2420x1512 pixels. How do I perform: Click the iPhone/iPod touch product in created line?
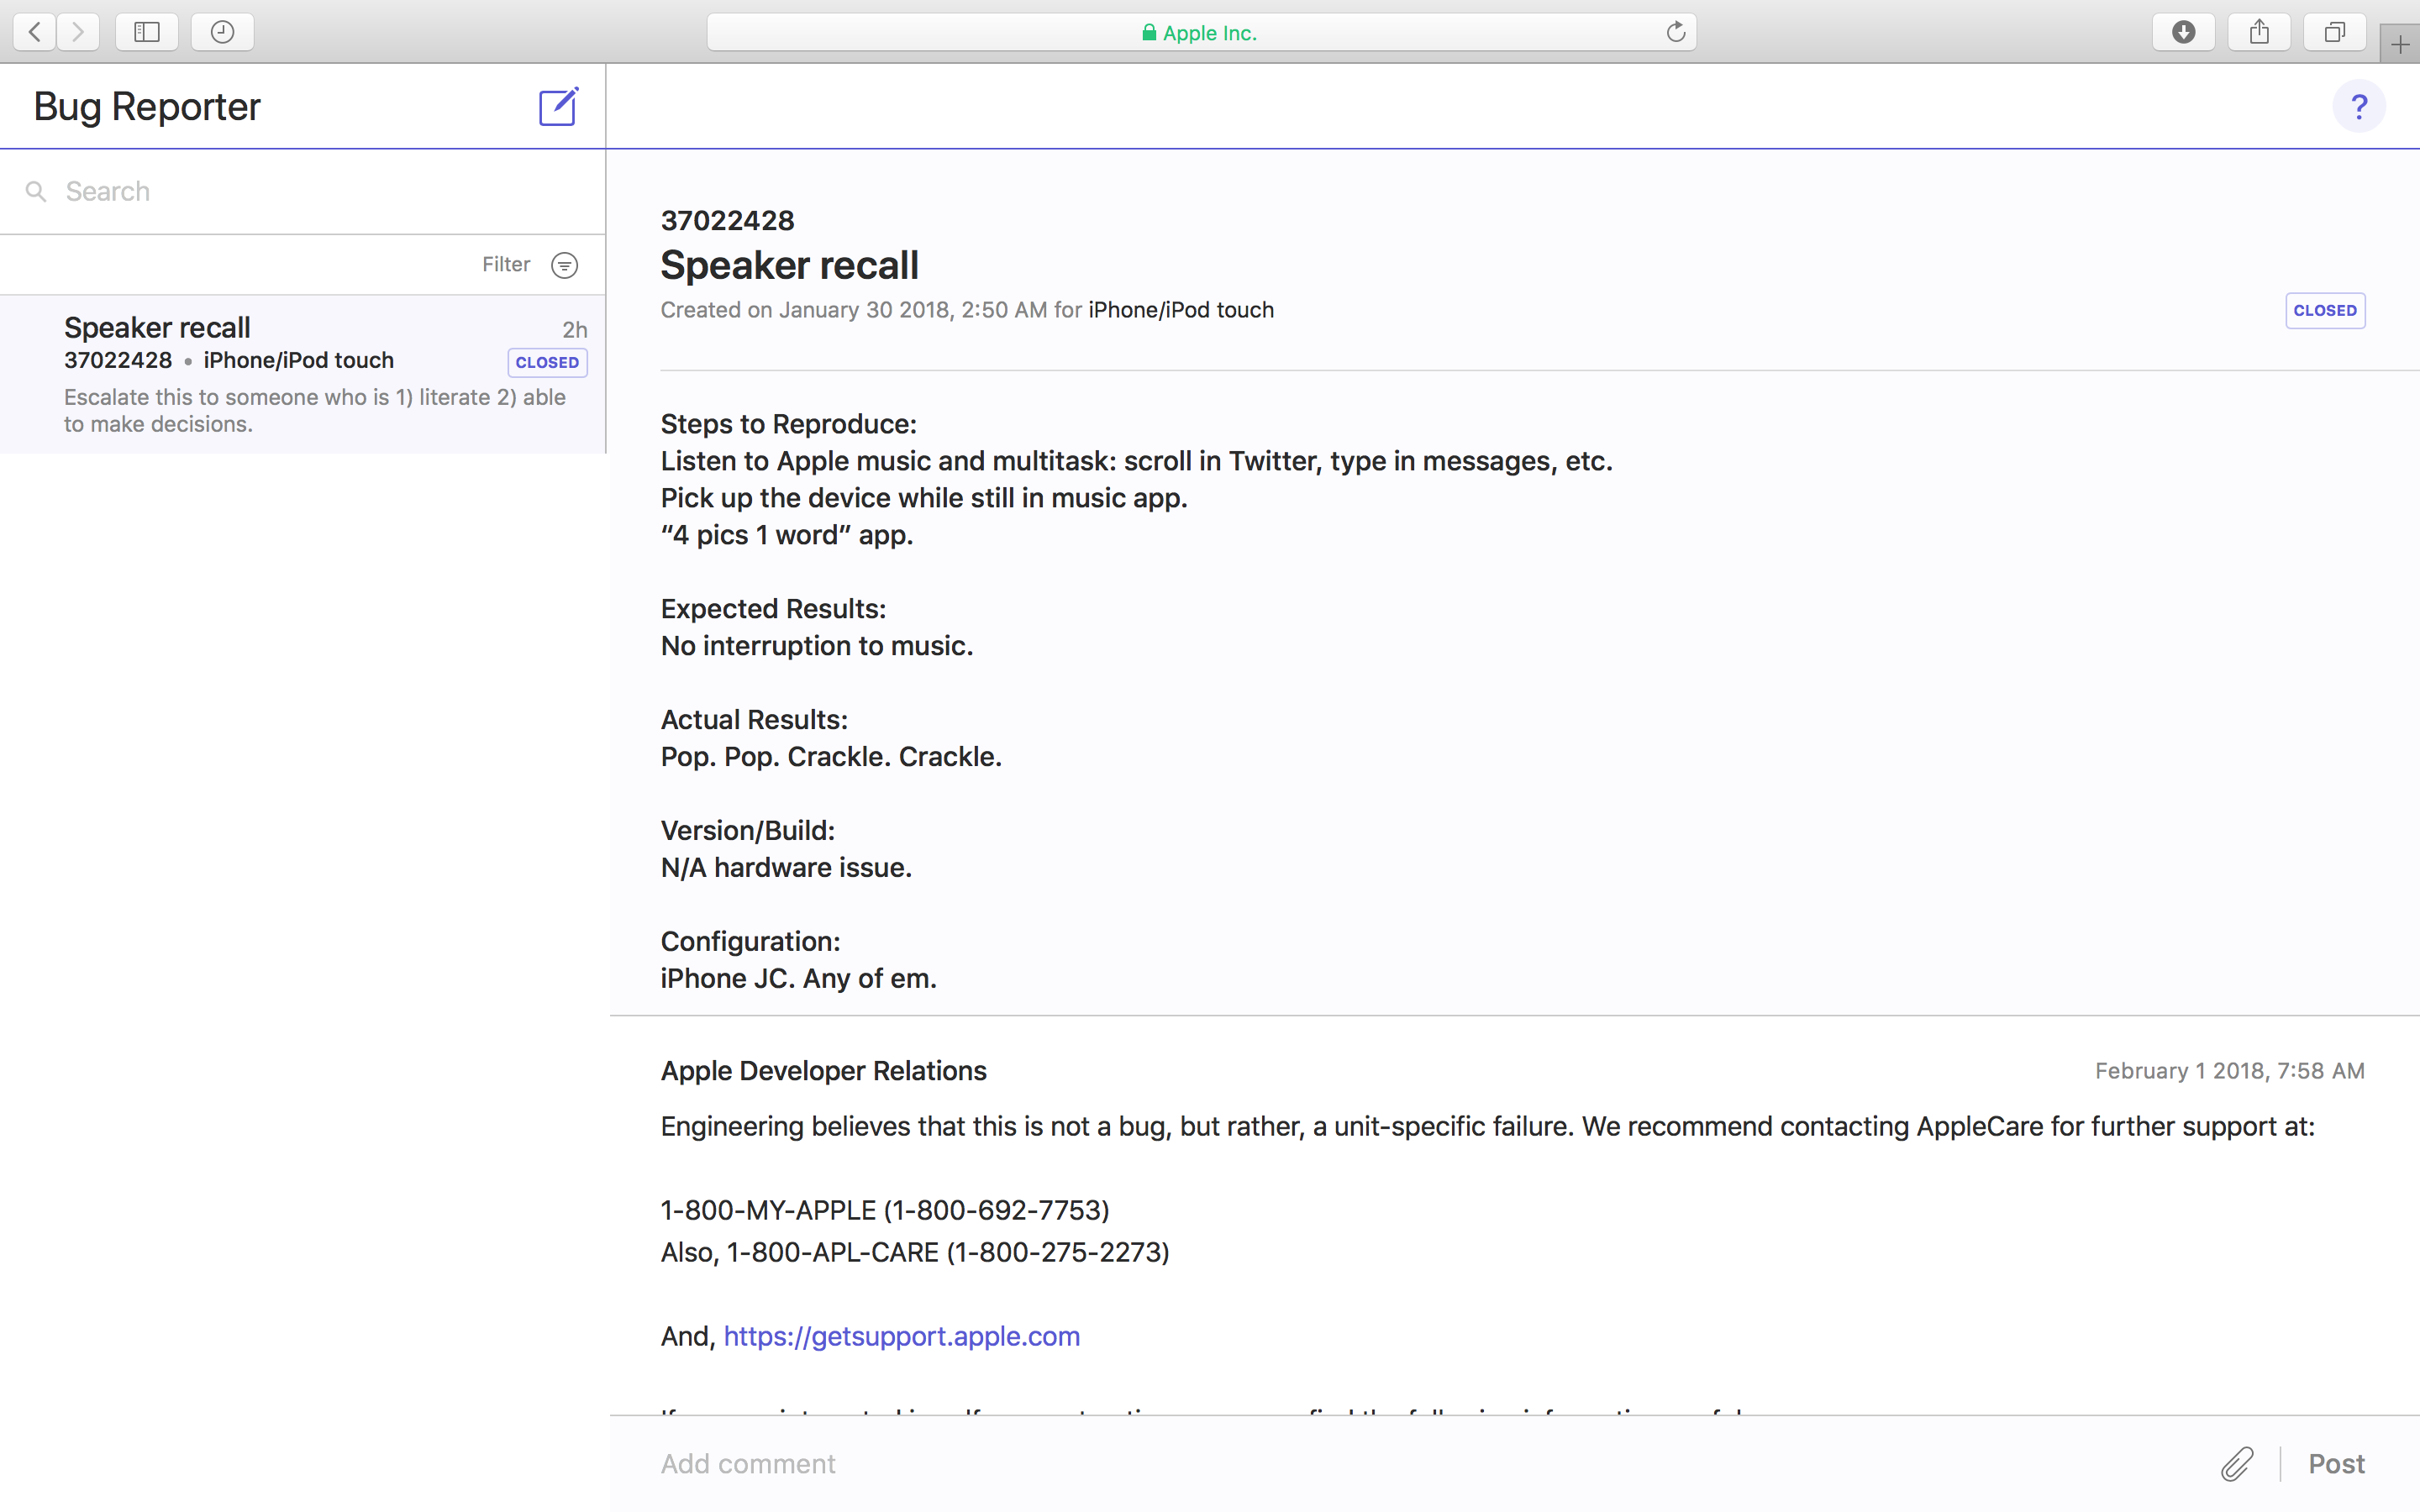coord(1181,310)
